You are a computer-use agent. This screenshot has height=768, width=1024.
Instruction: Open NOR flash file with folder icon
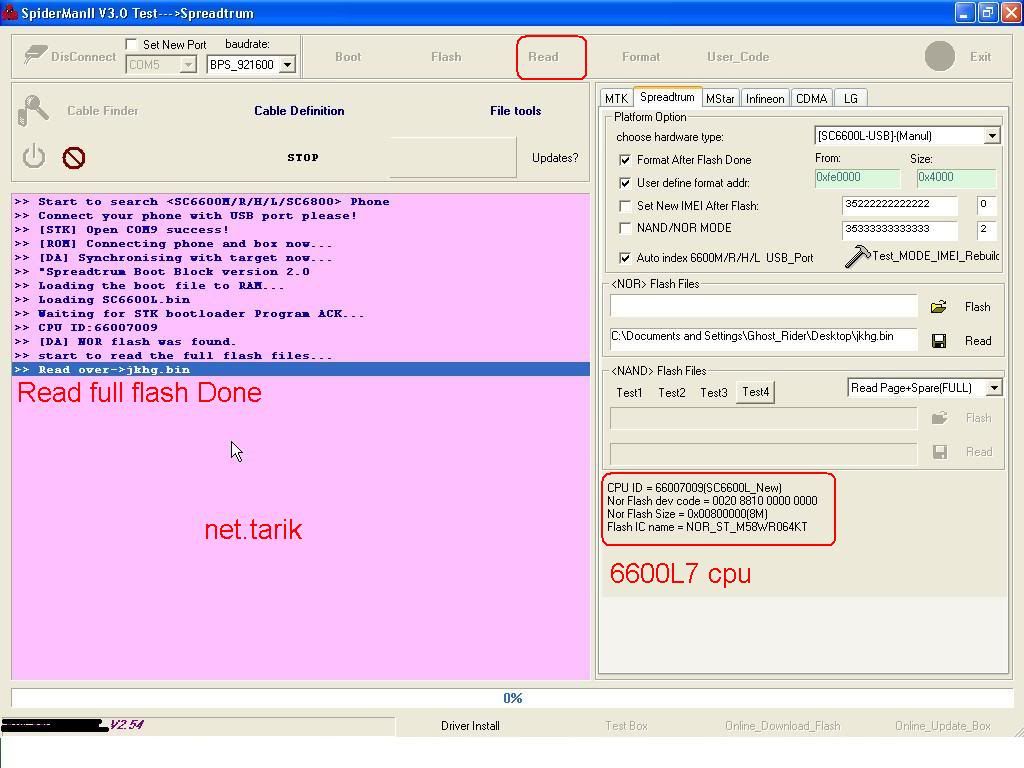tap(938, 307)
